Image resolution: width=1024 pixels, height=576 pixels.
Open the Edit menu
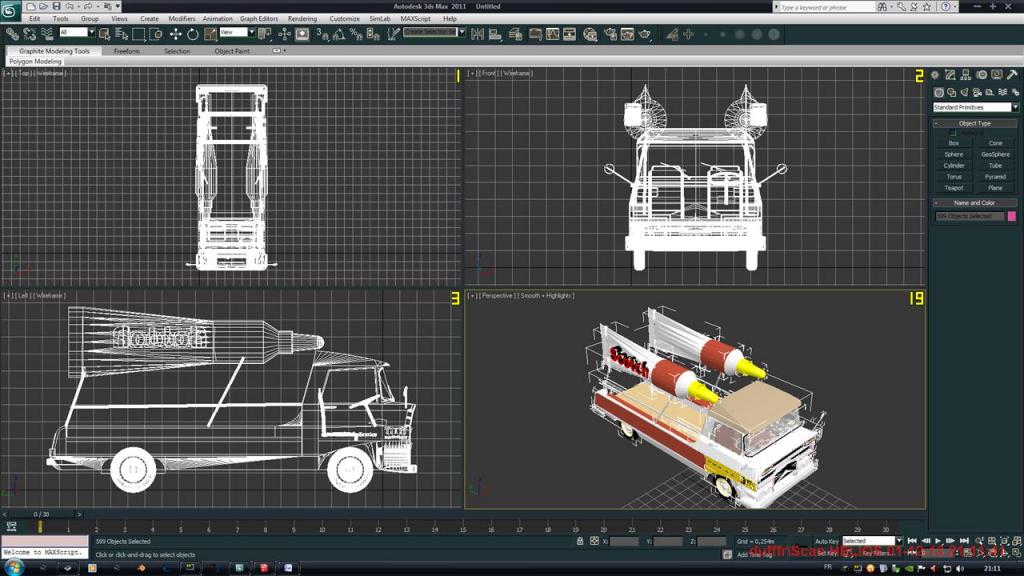tap(35, 19)
